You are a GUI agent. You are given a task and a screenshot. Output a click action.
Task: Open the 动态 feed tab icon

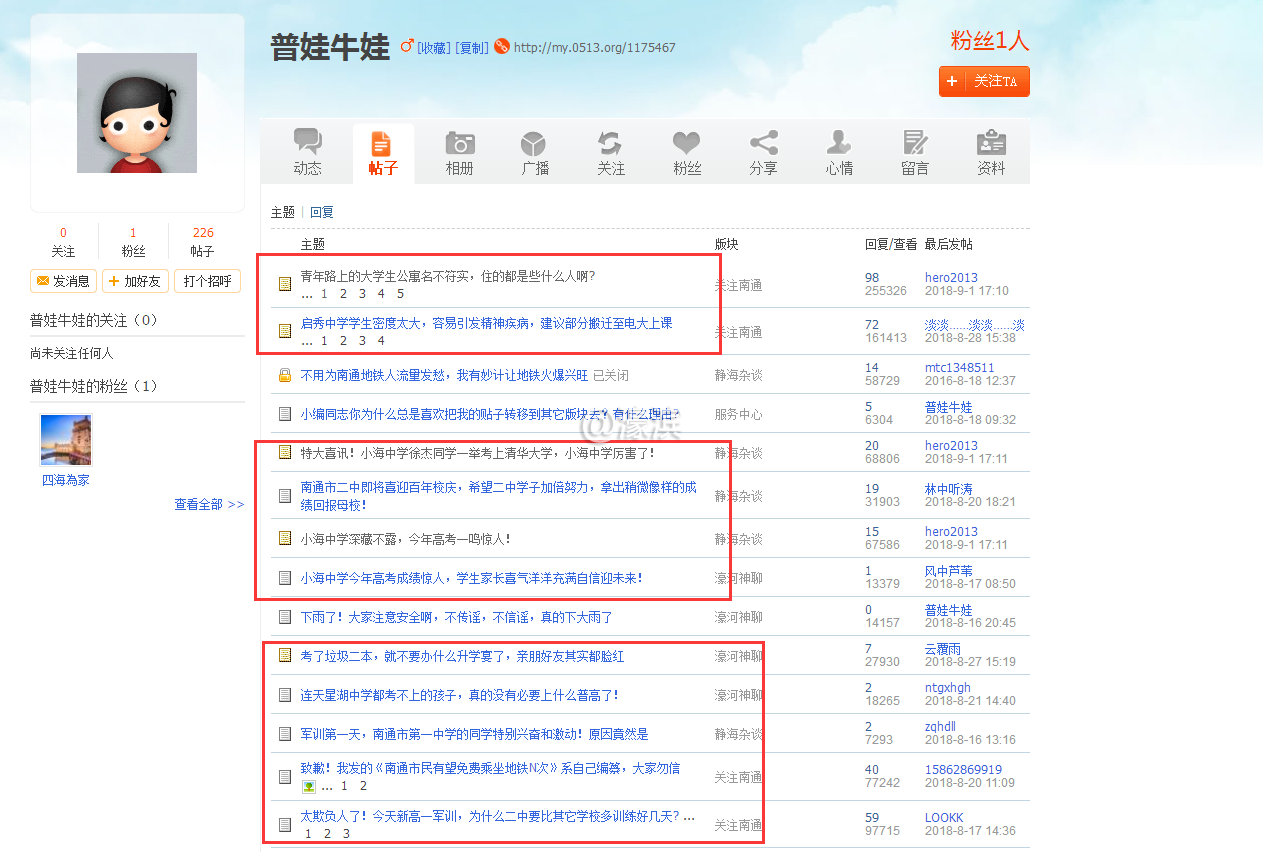click(x=307, y=143)
